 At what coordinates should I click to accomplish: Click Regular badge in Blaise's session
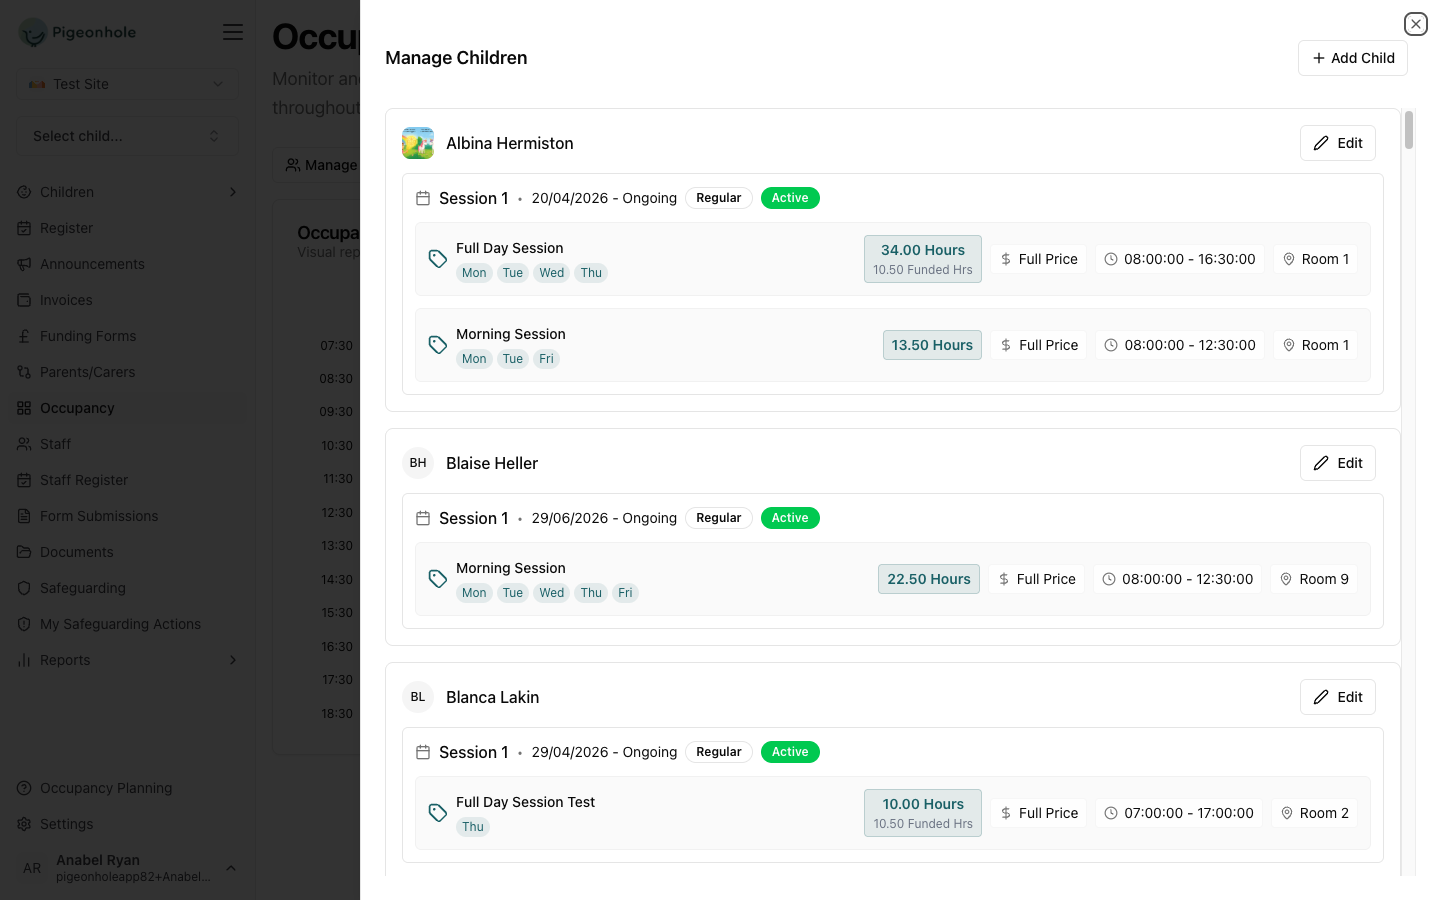click(718, 518)
